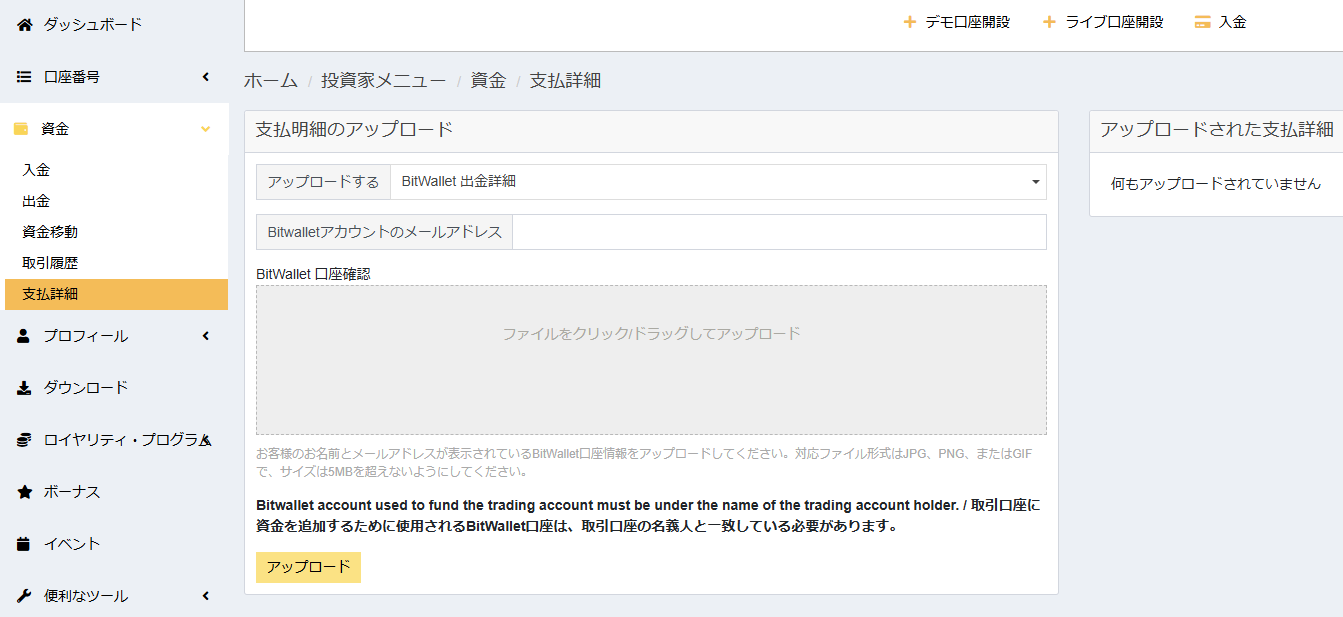Collapse the 資金 section chevron
Viewport: 1343px width, 617px height.
[x=205, y=129]
